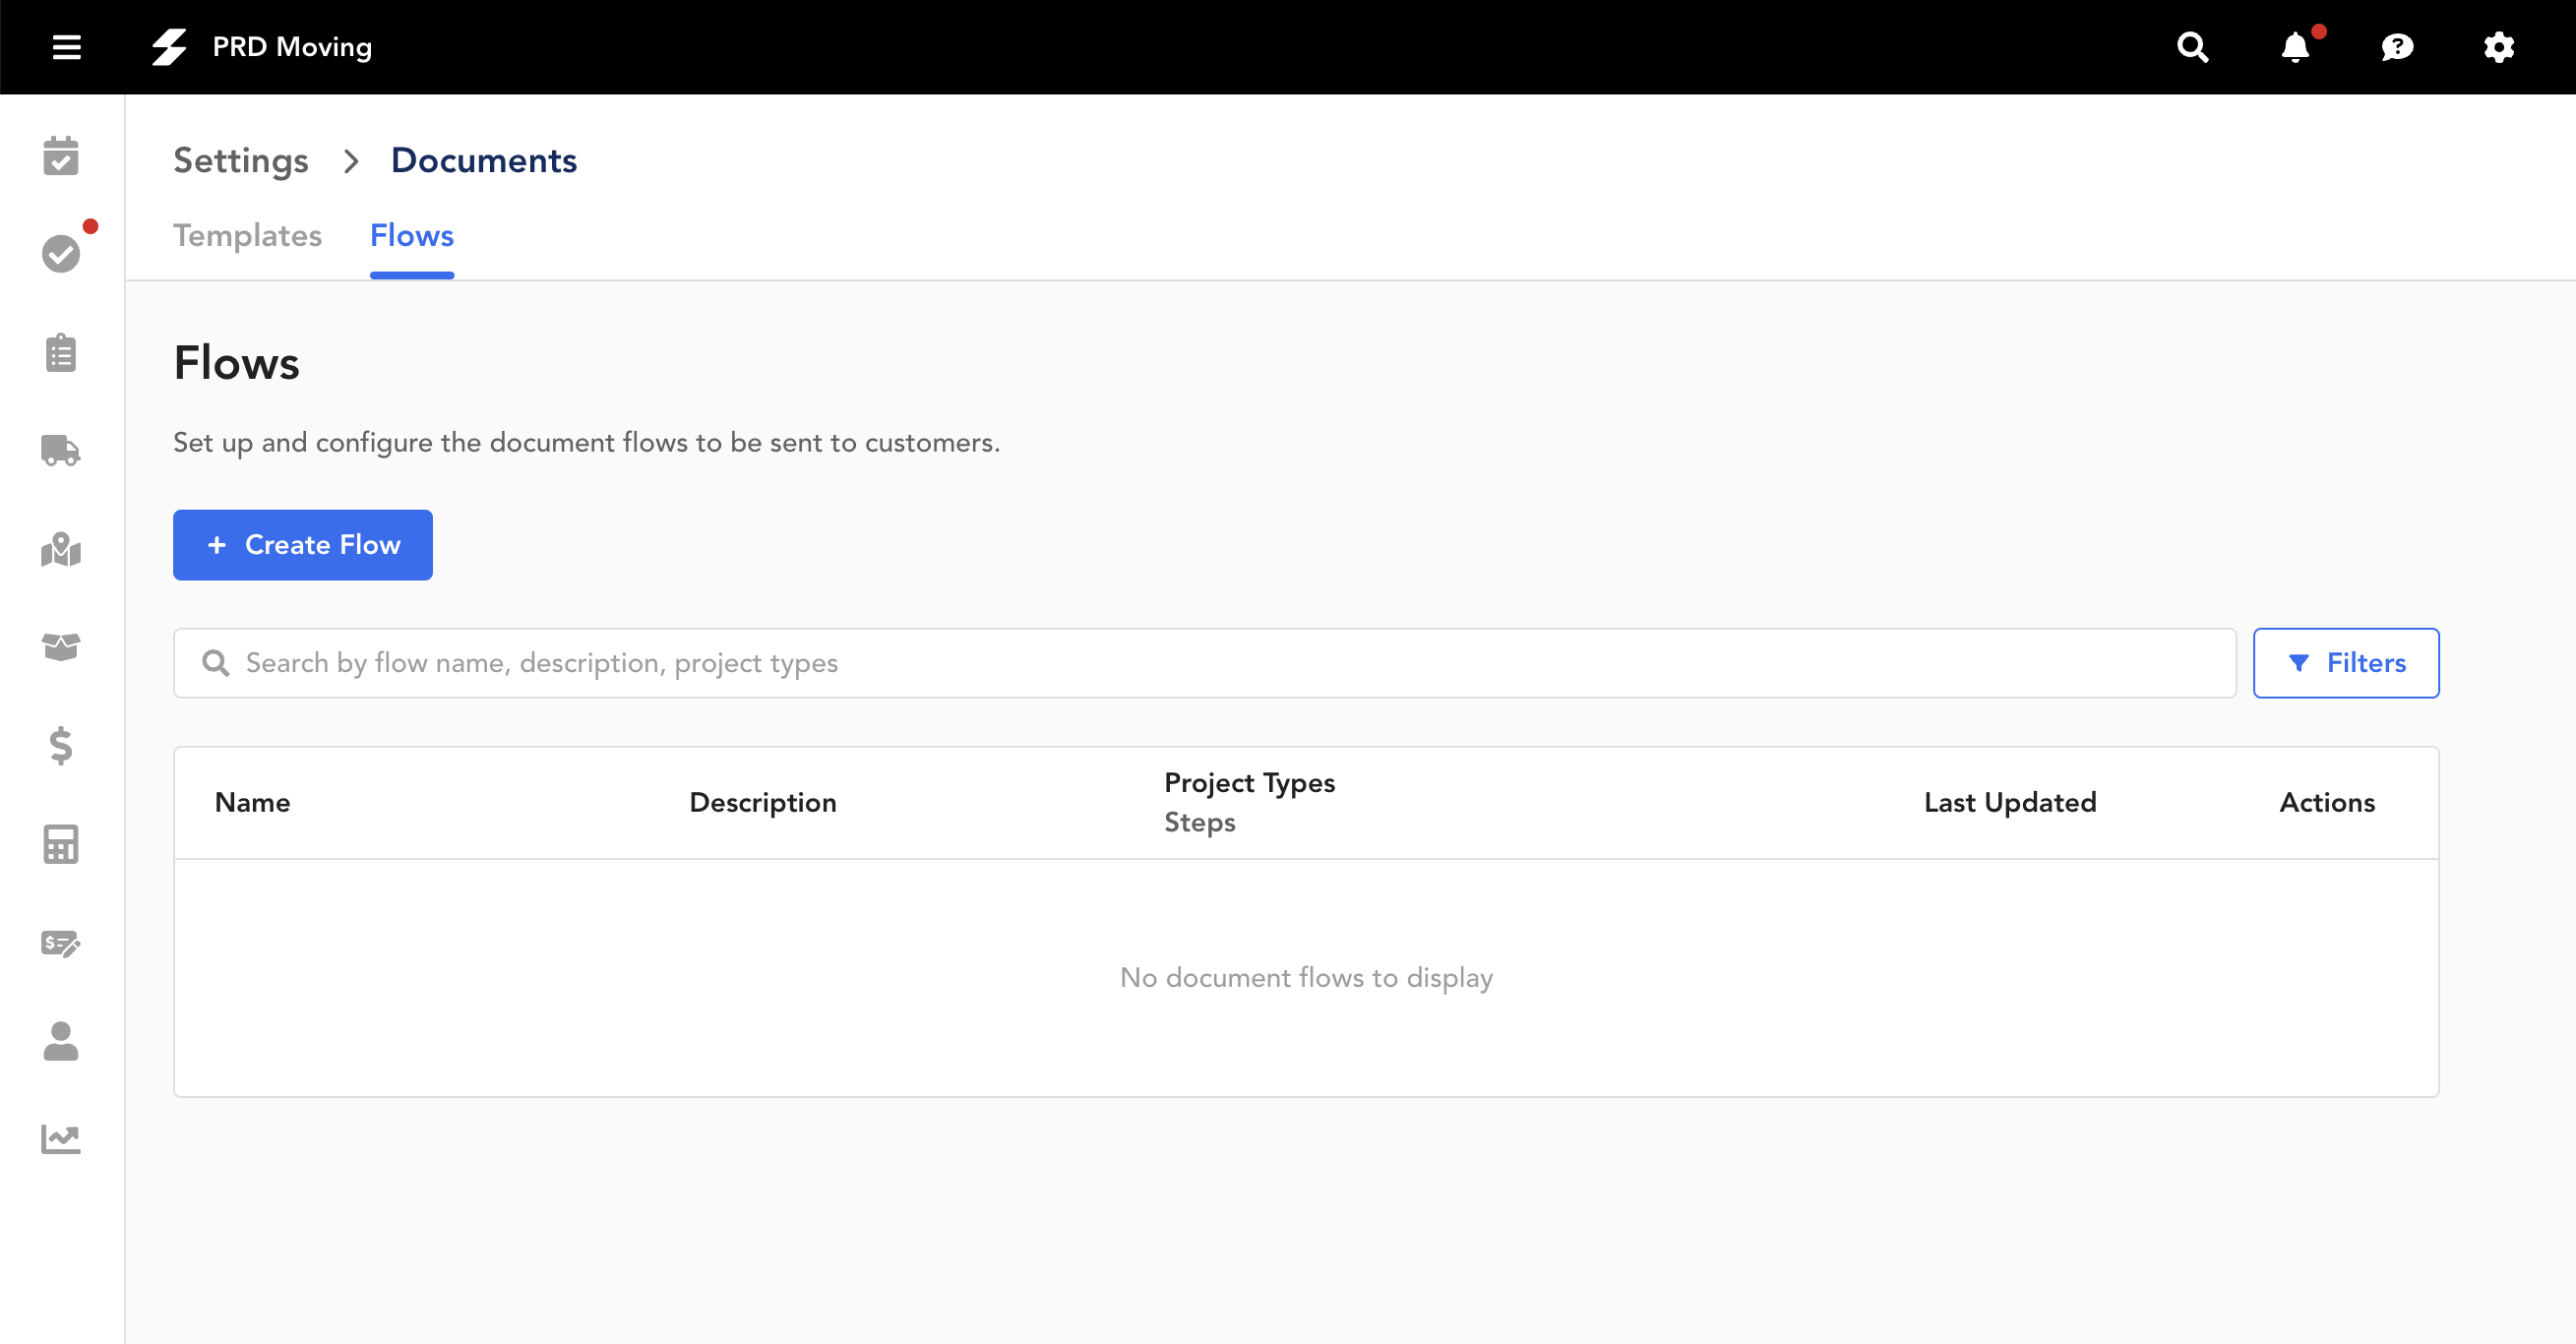The height and width of the screenshot is (1344, 2576).
Task: Select the Flows tab
Action: pyautogui.click(x=411, y=235)
